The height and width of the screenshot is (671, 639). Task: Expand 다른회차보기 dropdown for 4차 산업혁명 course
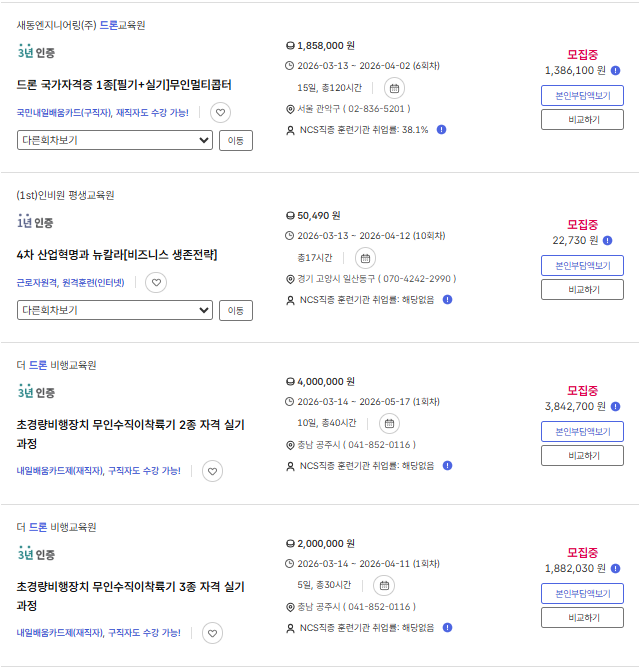coord(114,310)
